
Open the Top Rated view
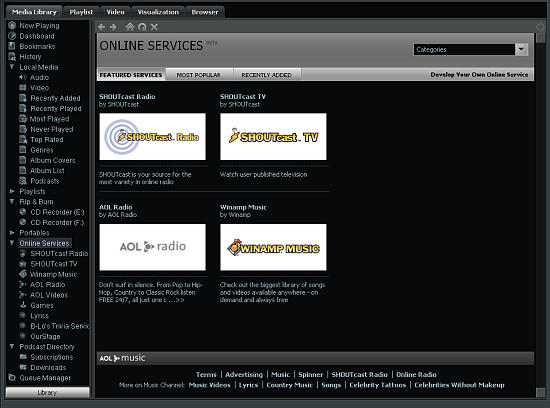coord(47,140)
